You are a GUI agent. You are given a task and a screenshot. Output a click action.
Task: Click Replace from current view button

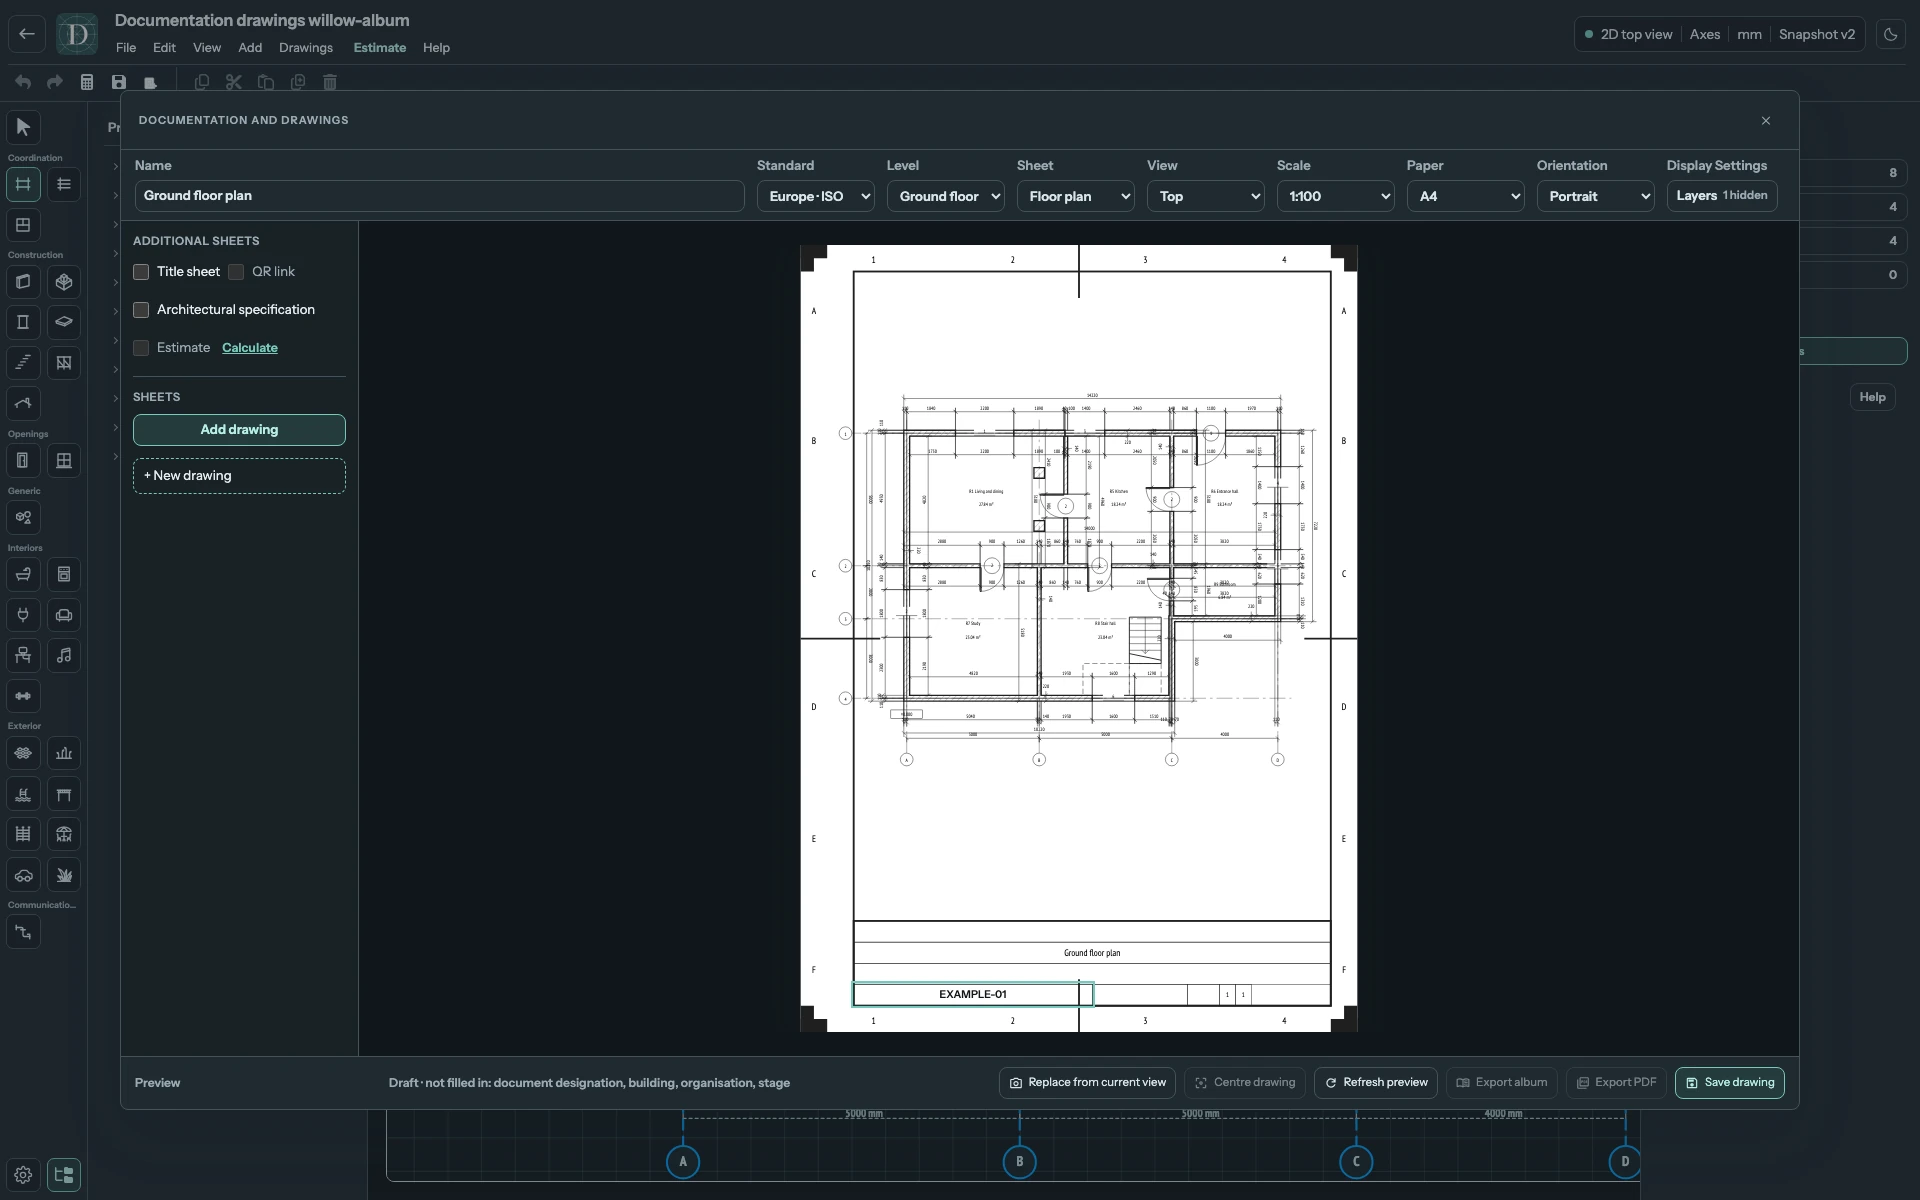tap(1087, 1083)
